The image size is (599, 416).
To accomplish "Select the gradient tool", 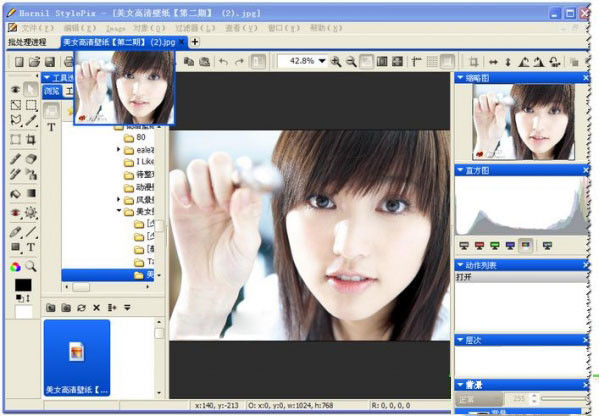I will tap(31, 193).
